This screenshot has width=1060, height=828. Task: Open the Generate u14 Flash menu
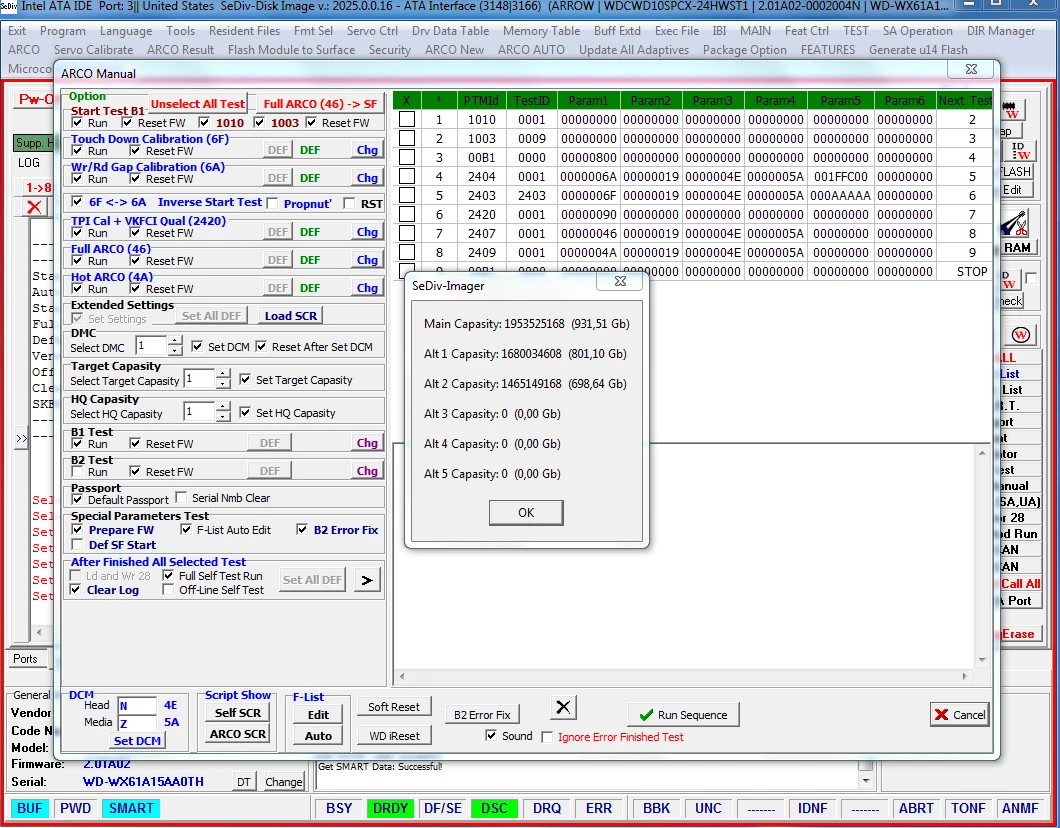click(x=918, y=49)
